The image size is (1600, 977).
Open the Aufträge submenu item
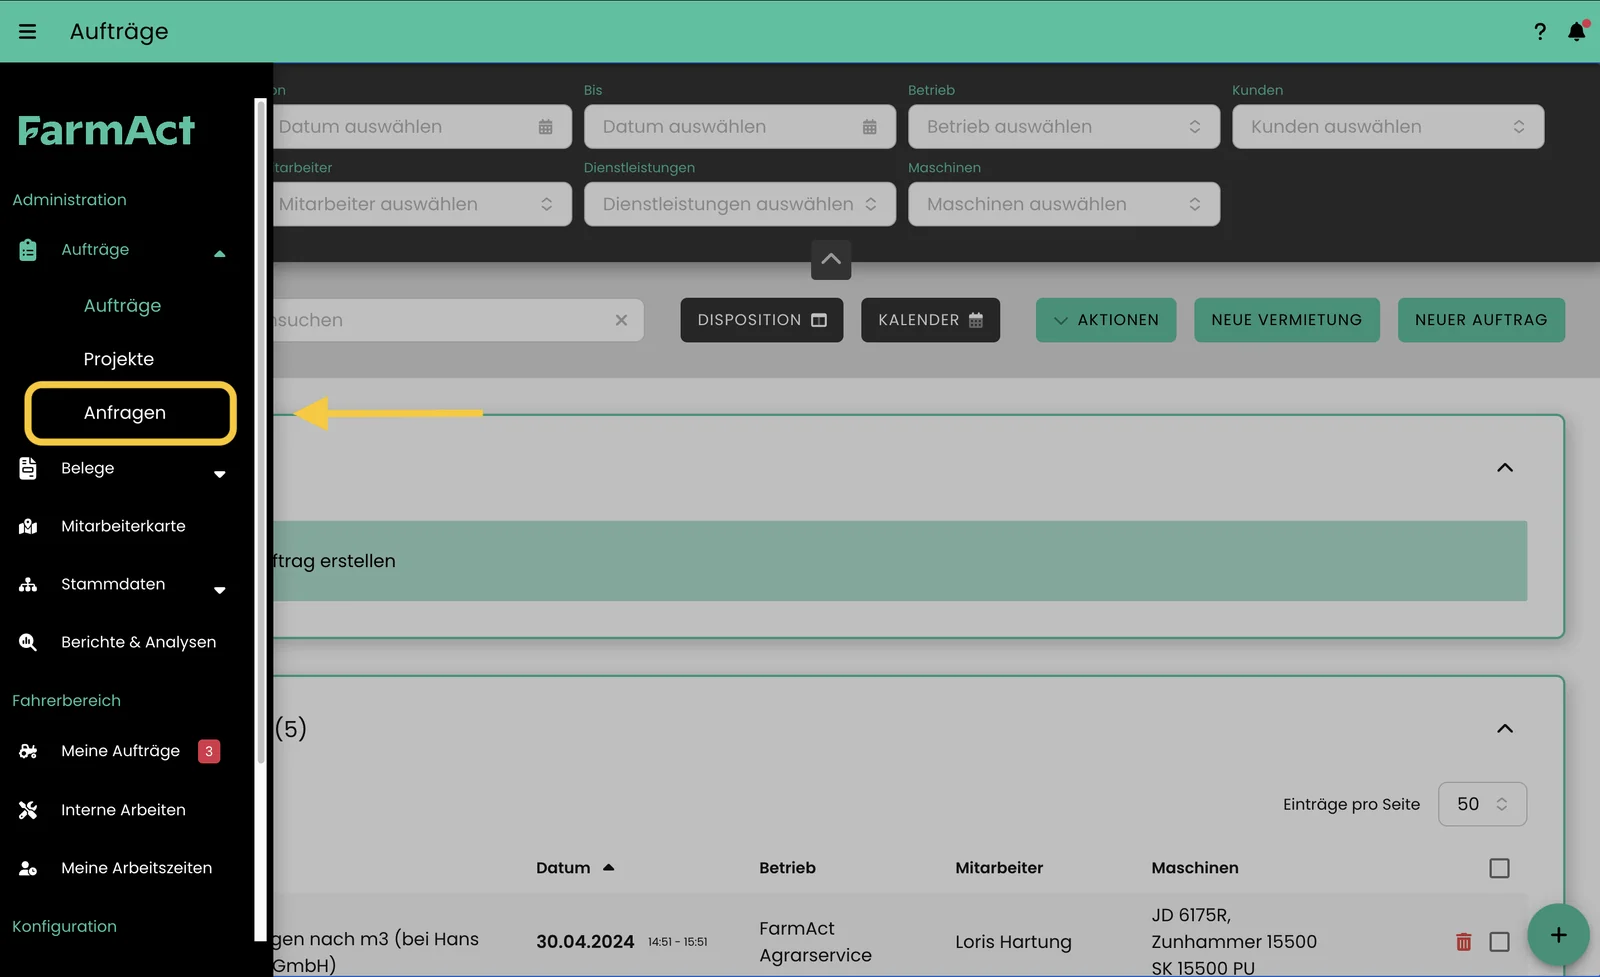point(122,306)
